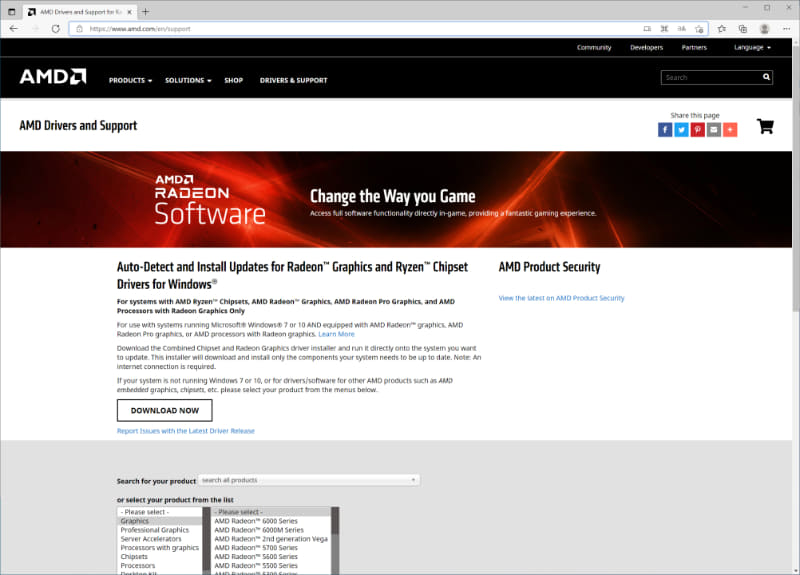Click the AMD logo in header
Screen dimensions: 800x575
pos(53,77)
